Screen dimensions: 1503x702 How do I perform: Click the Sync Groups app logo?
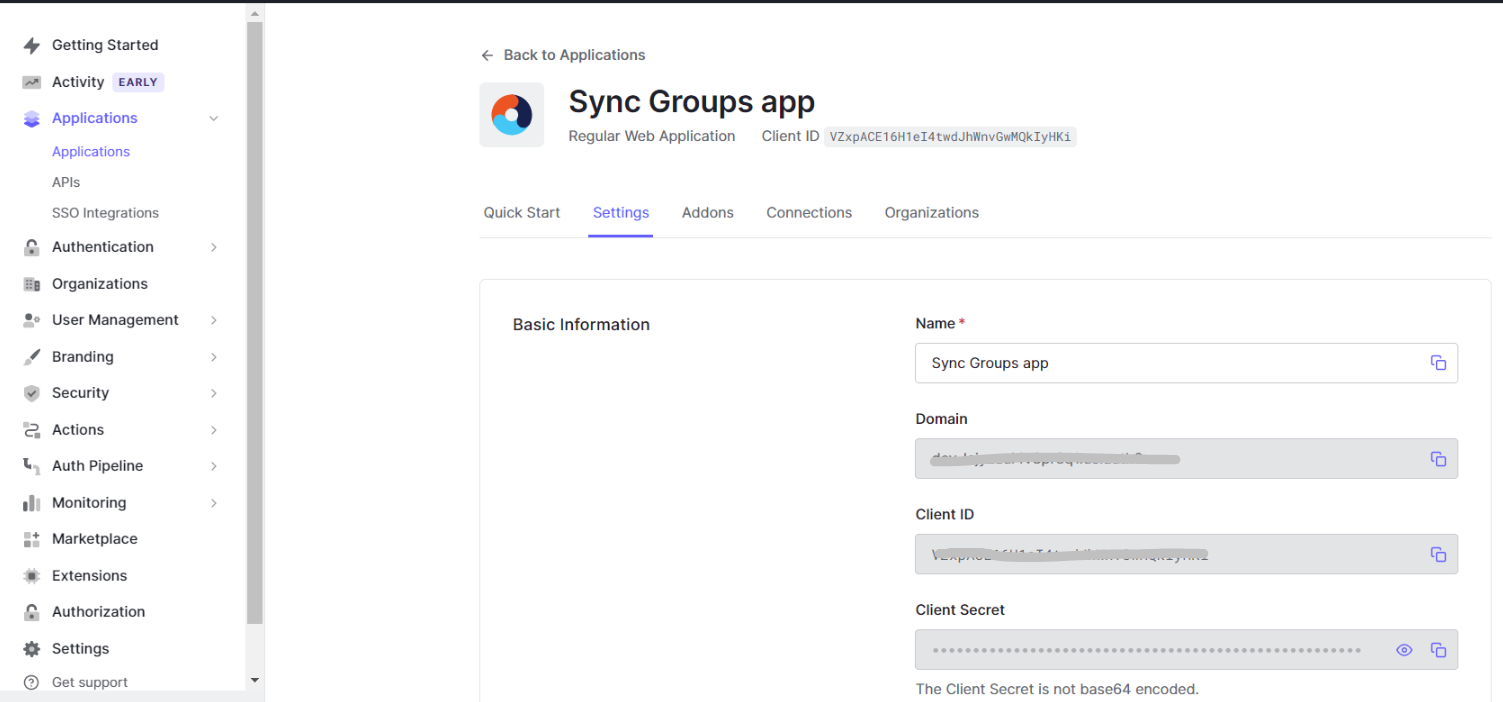(512, 115)
